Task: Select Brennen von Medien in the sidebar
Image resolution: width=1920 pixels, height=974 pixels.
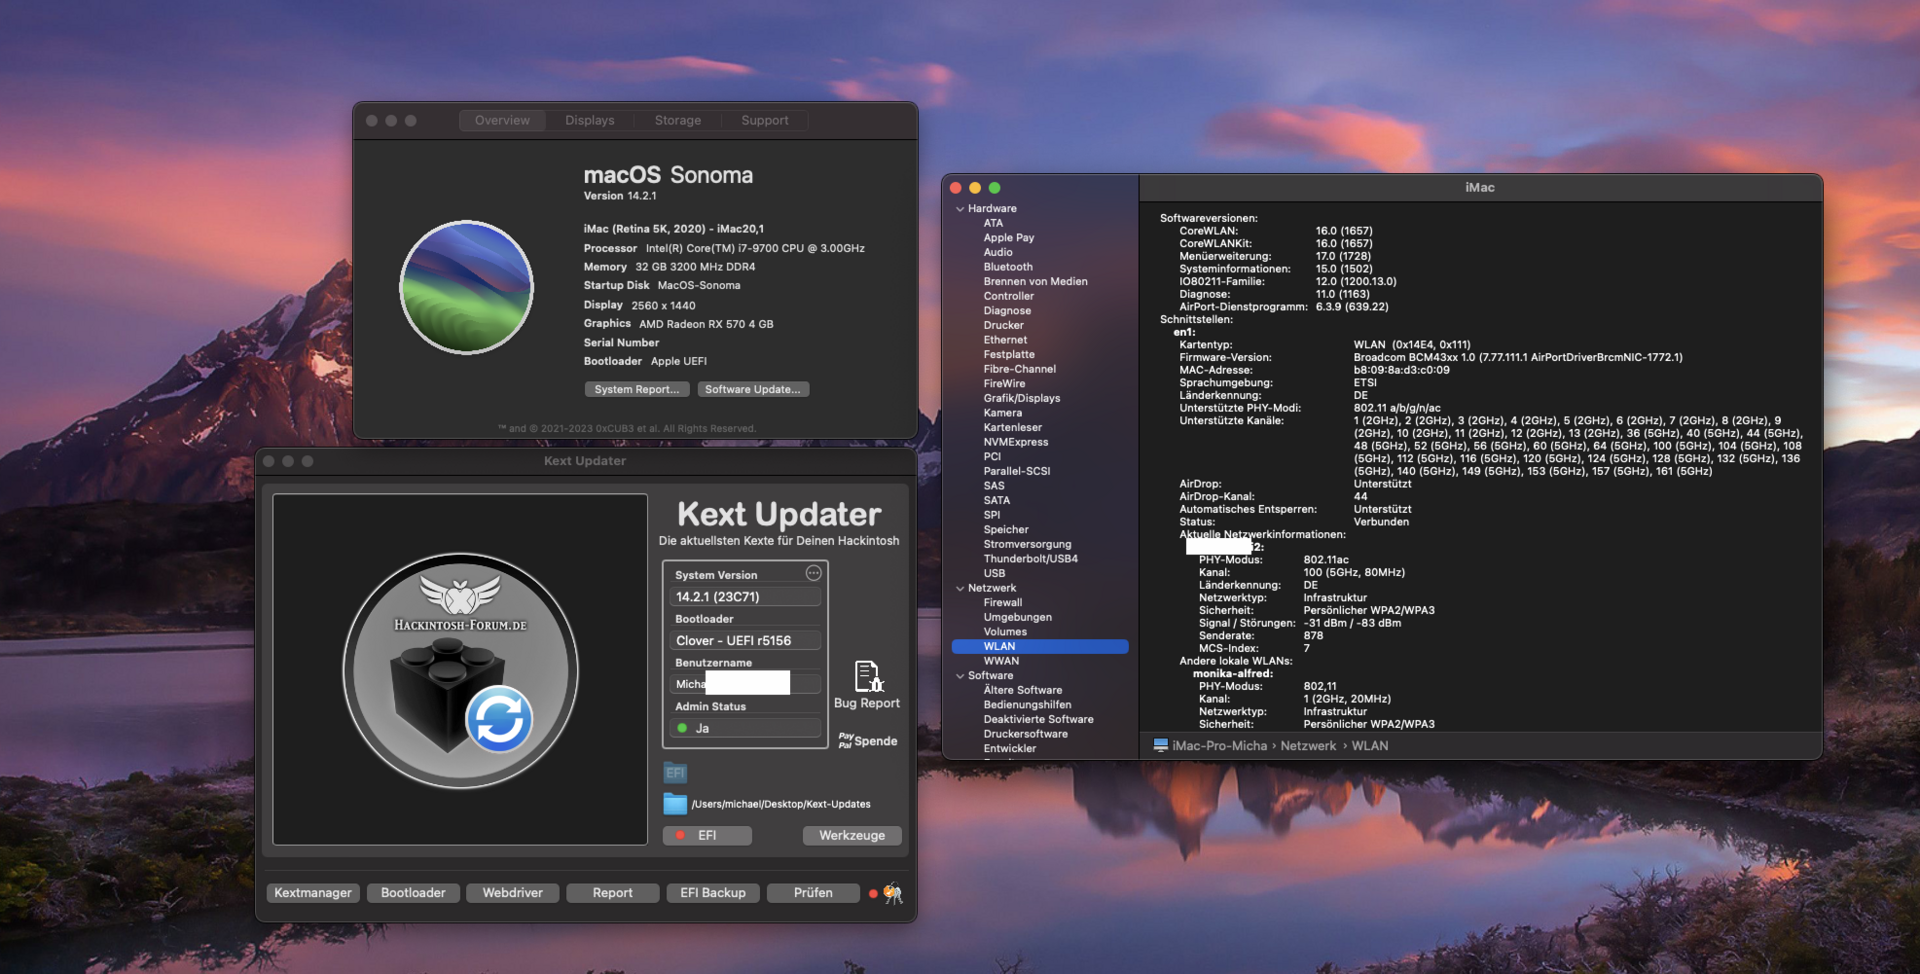Action: 1036,282
